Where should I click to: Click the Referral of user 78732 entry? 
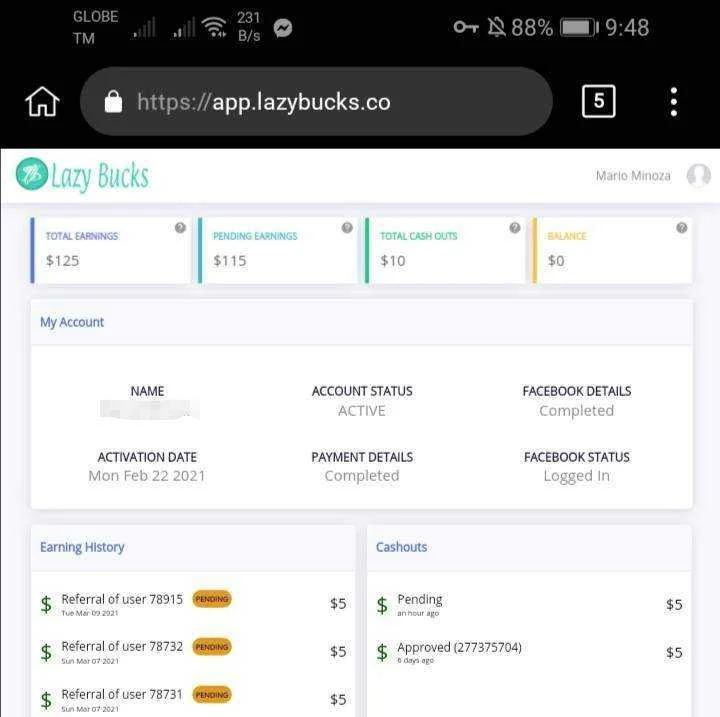point(122,647)
